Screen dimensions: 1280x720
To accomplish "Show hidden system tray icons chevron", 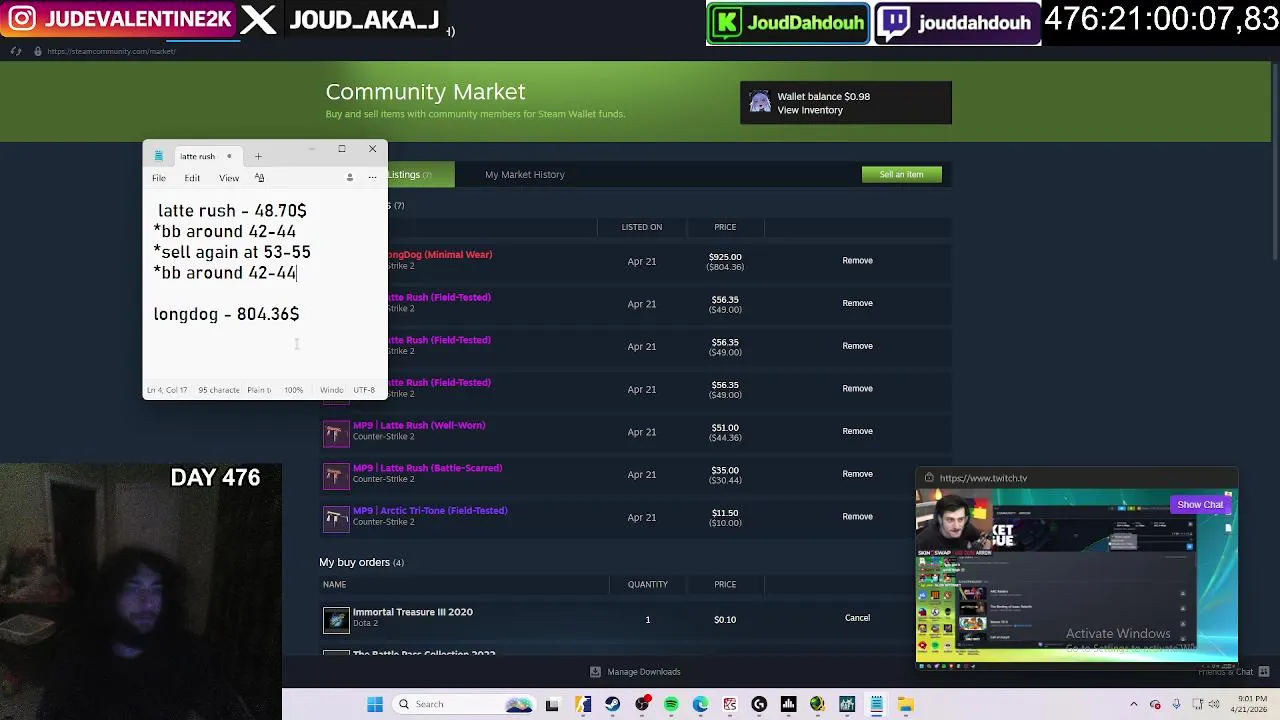I will point(1134,704).
